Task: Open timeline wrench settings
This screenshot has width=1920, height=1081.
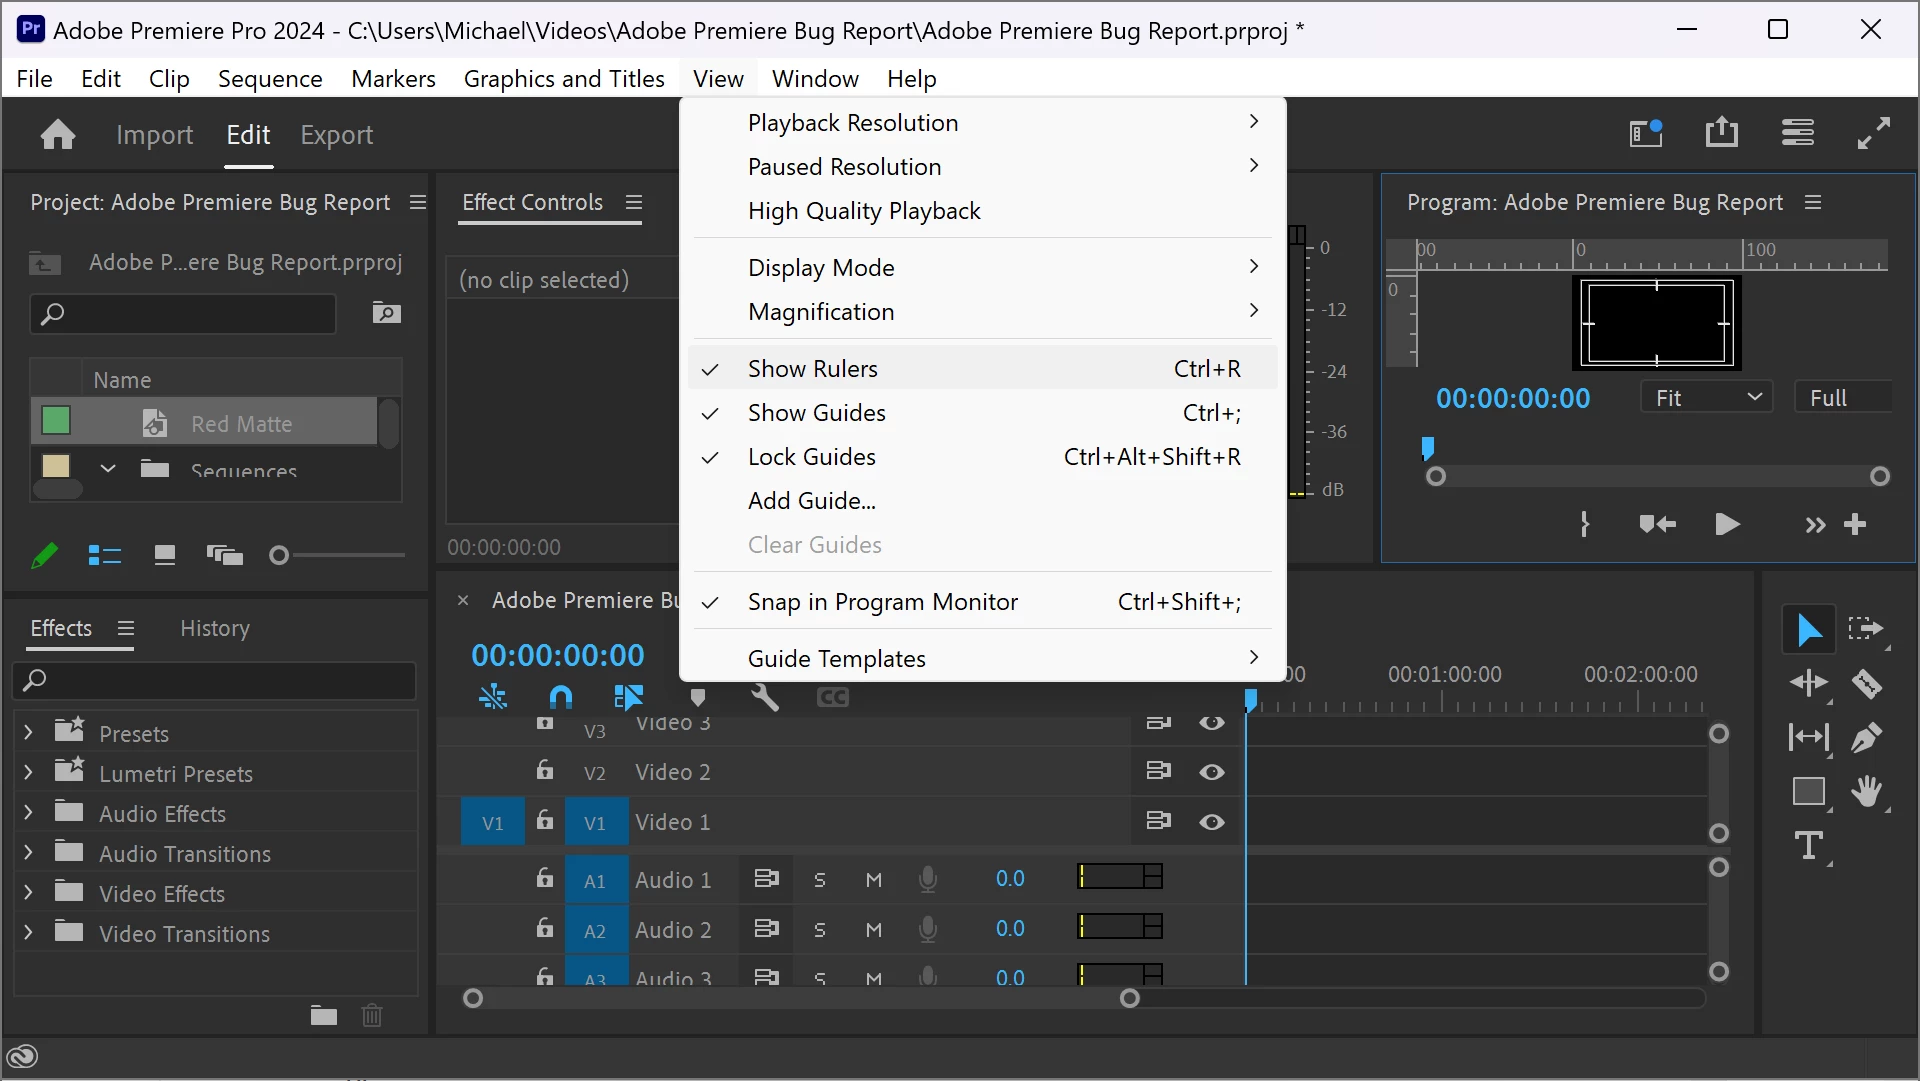Action: 765,697
